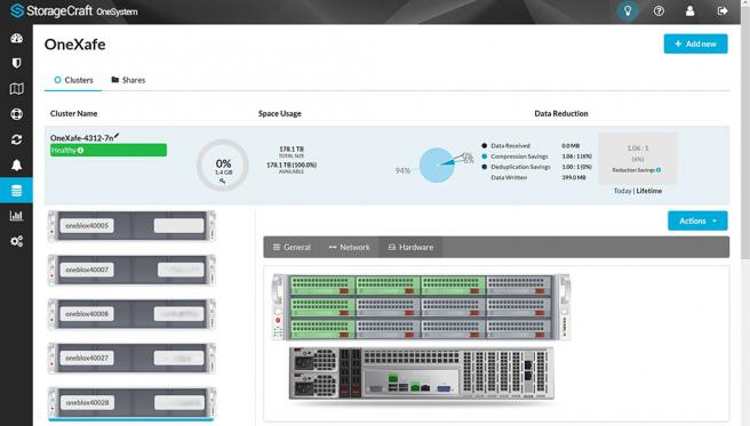Click the Deduplication Savings legend entry
750x426 pixels.
point(516,167)
